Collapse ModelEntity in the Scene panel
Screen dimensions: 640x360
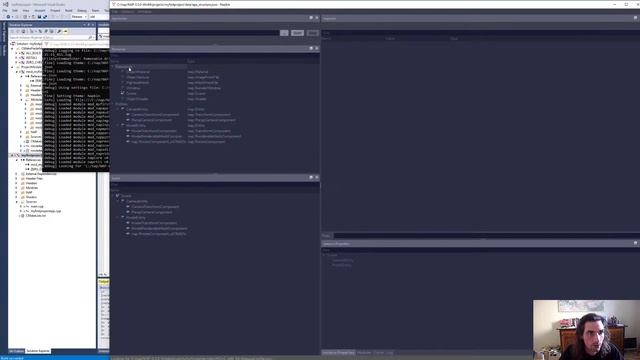[118, 218]
